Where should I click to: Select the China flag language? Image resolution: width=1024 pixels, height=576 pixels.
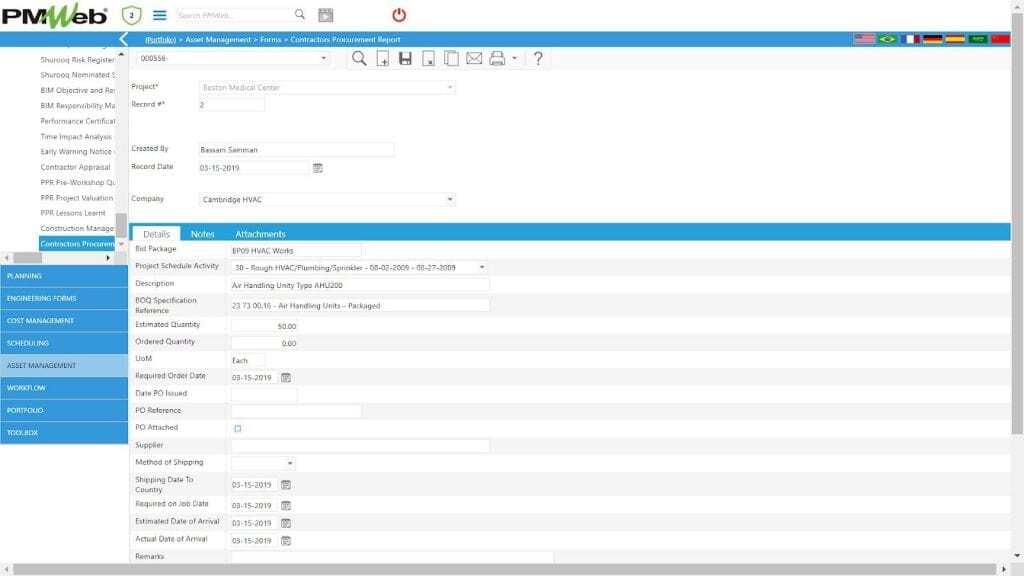[1000, 39]
